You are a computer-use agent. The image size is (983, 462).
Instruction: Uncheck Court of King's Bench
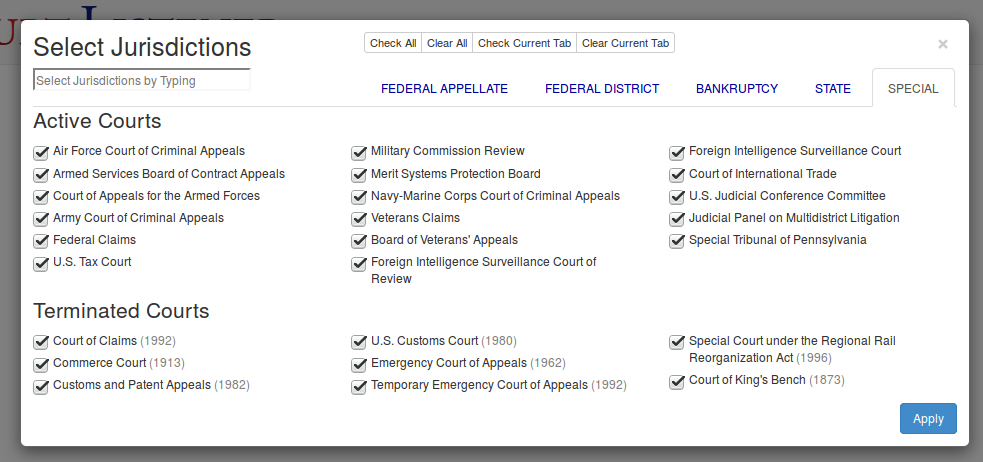(677, 381)
